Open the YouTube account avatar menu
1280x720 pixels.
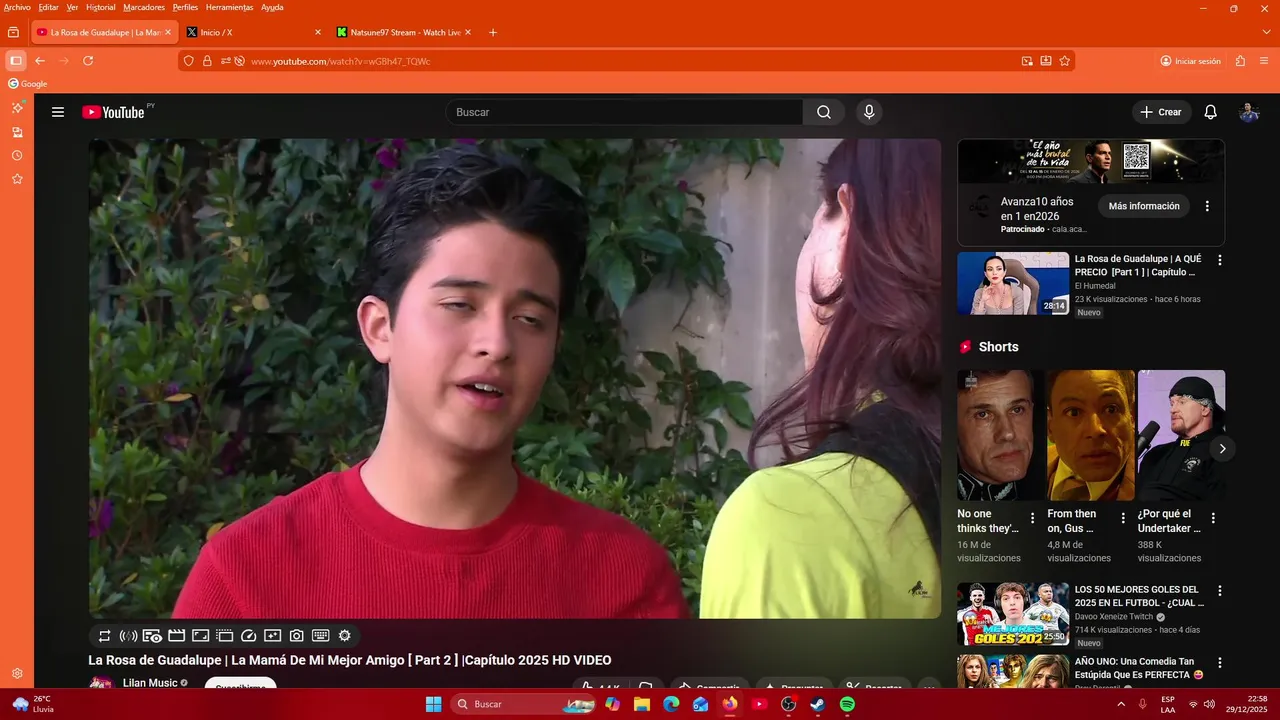(1249, 112)
